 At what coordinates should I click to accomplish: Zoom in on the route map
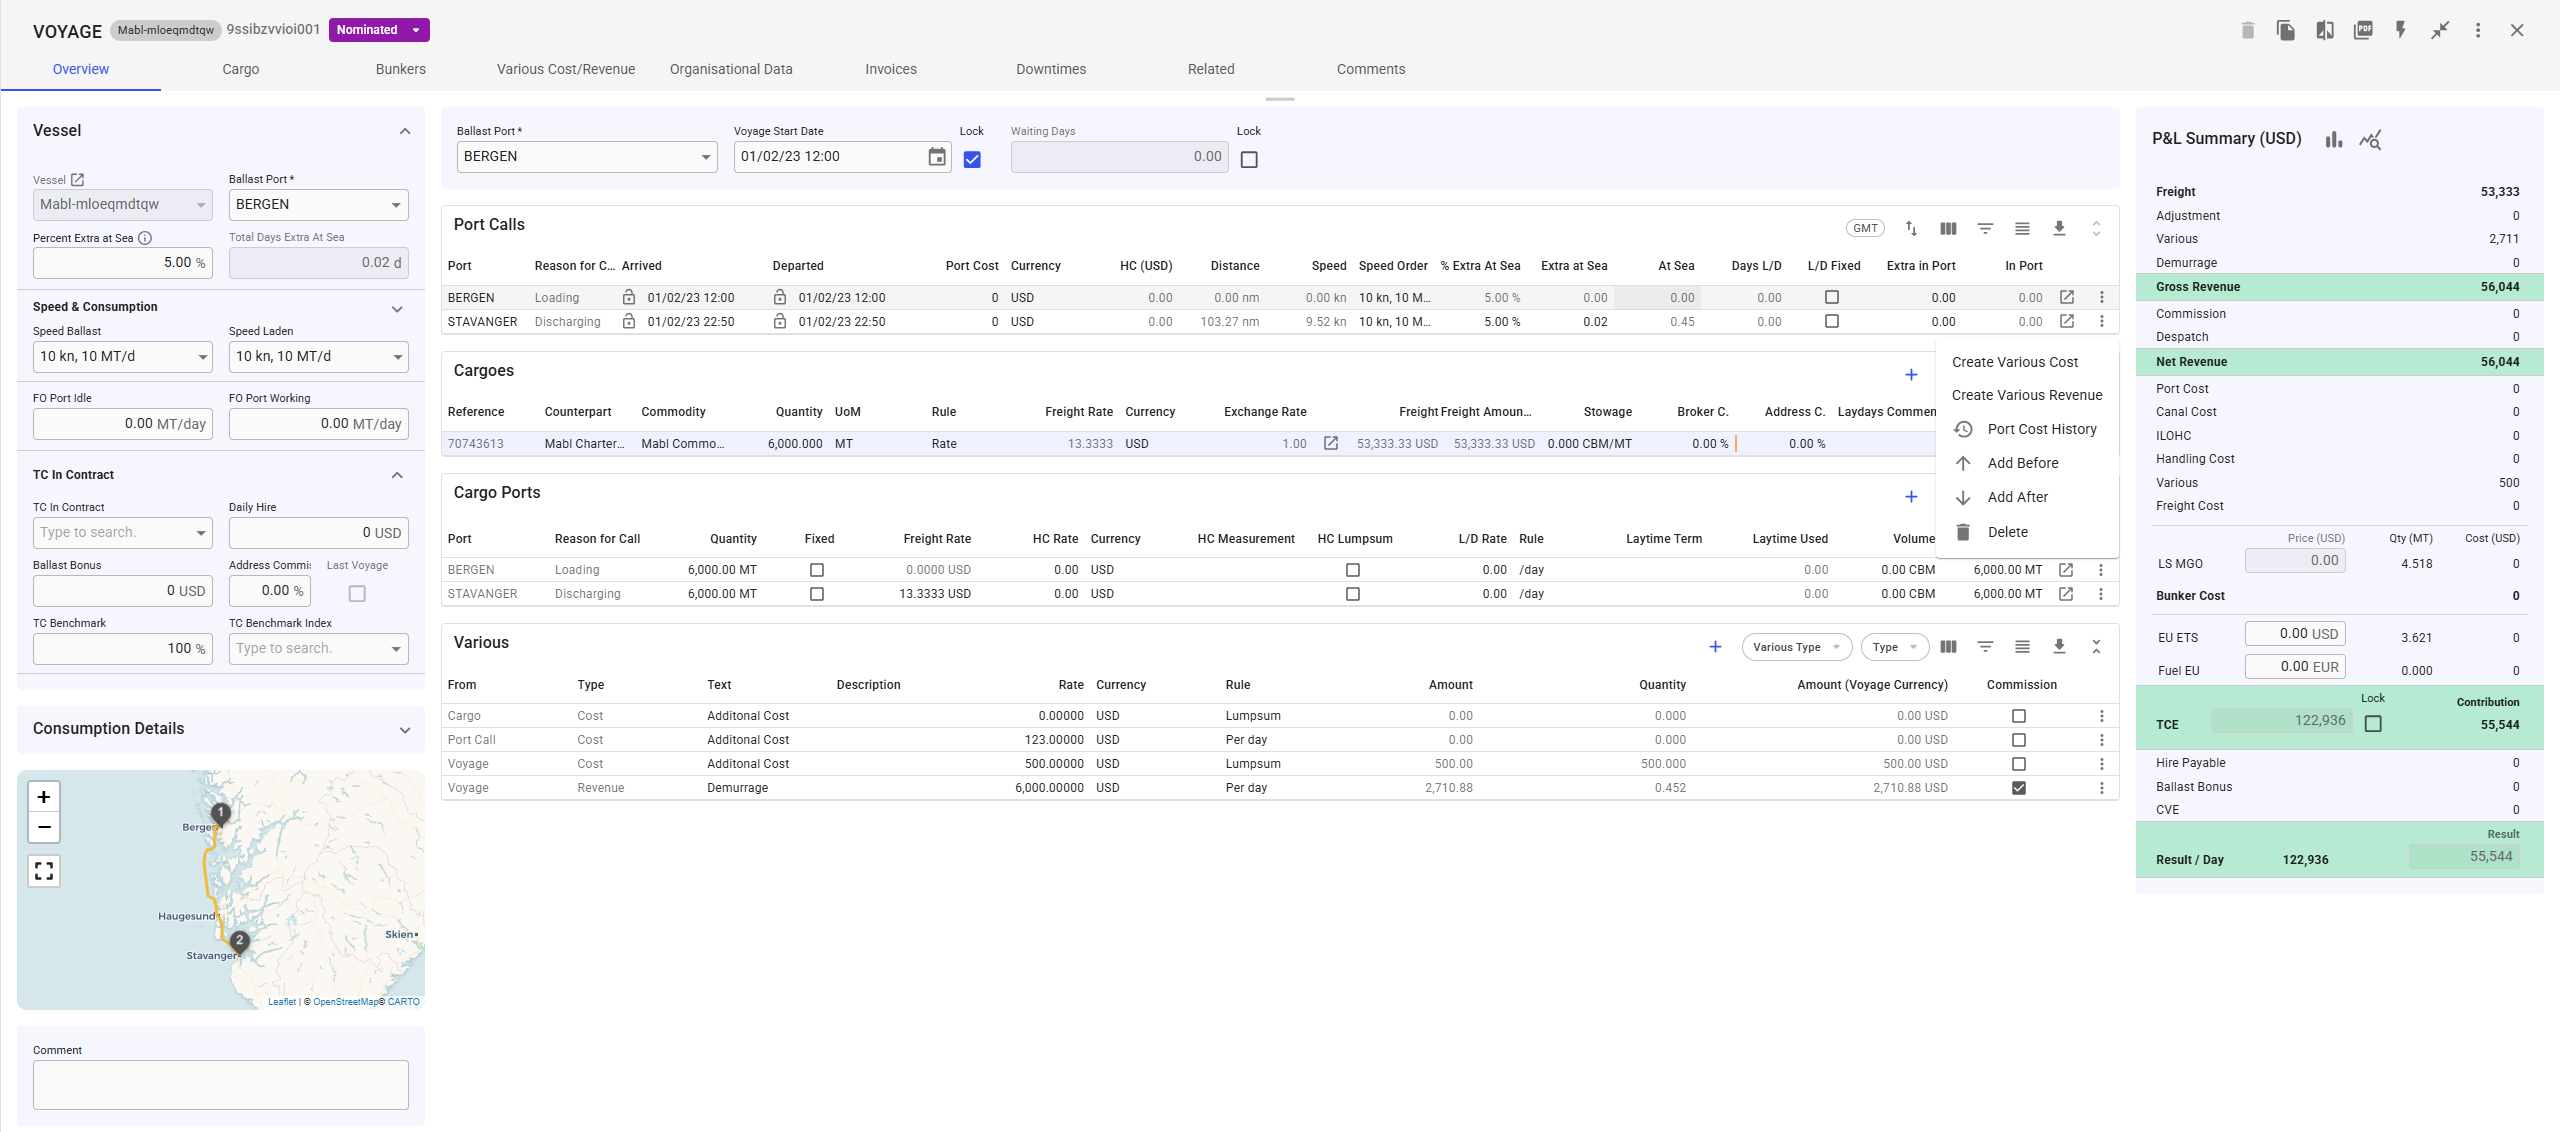pos(44,797)
